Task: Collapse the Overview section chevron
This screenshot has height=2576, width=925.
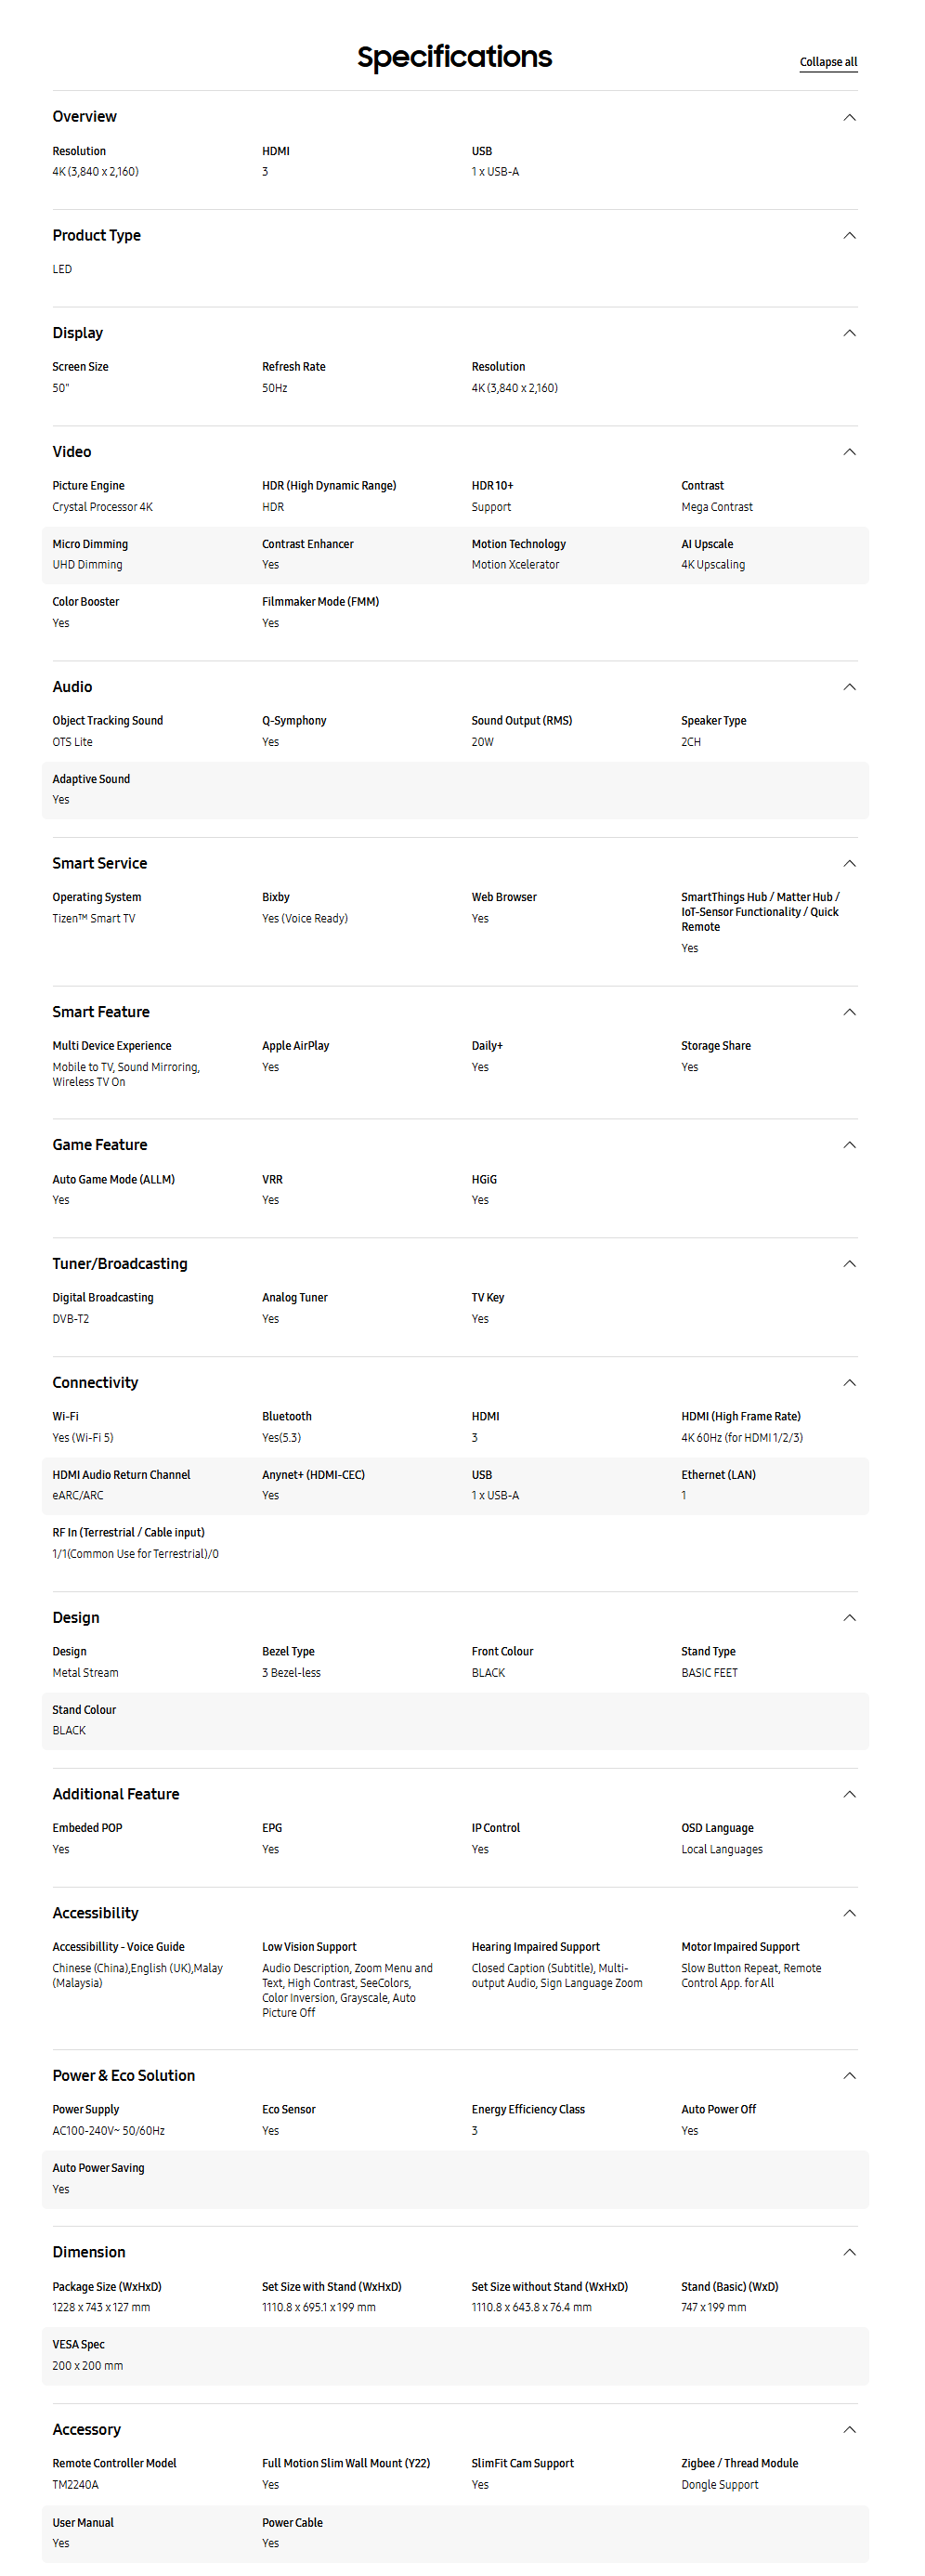Action: [849, 117]
